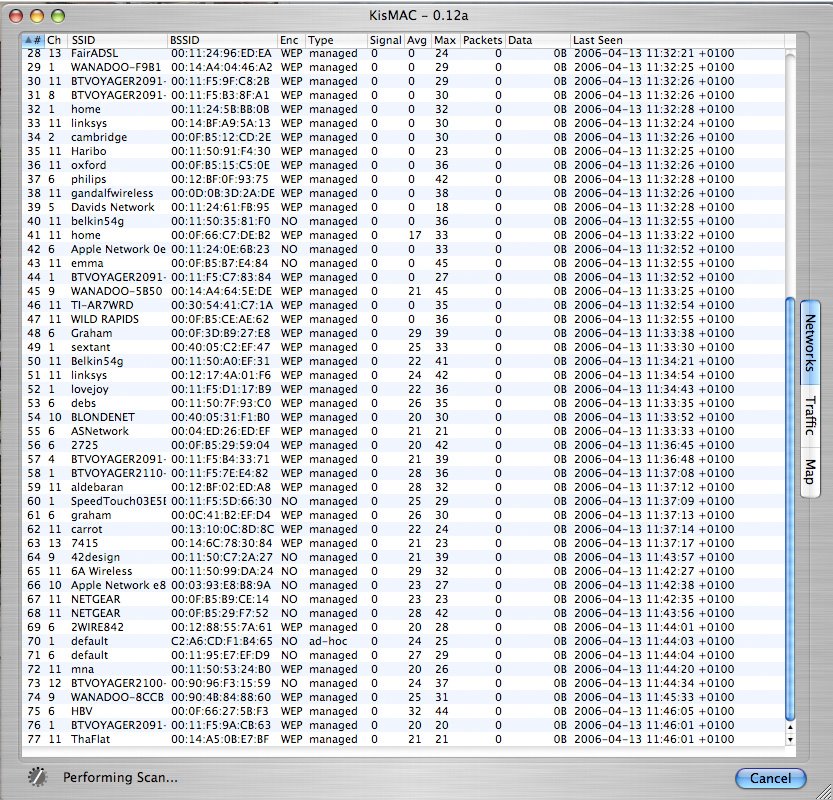The width and height of the screenshot is (833, 800).
Task: Sort by Type column header
Action: pos(336,40)
